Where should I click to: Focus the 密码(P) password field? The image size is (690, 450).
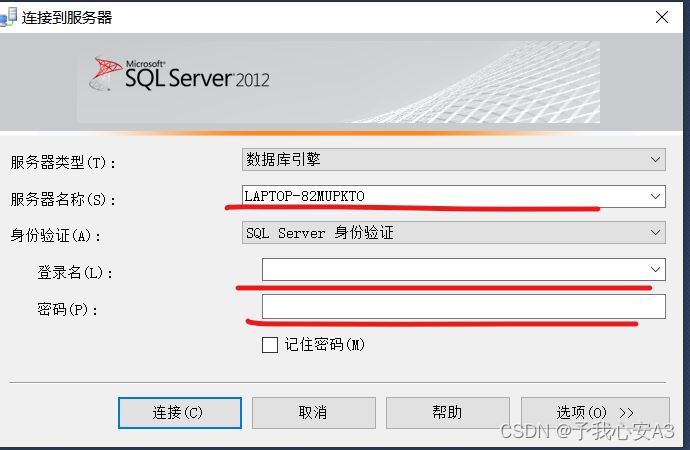[464, 306]
